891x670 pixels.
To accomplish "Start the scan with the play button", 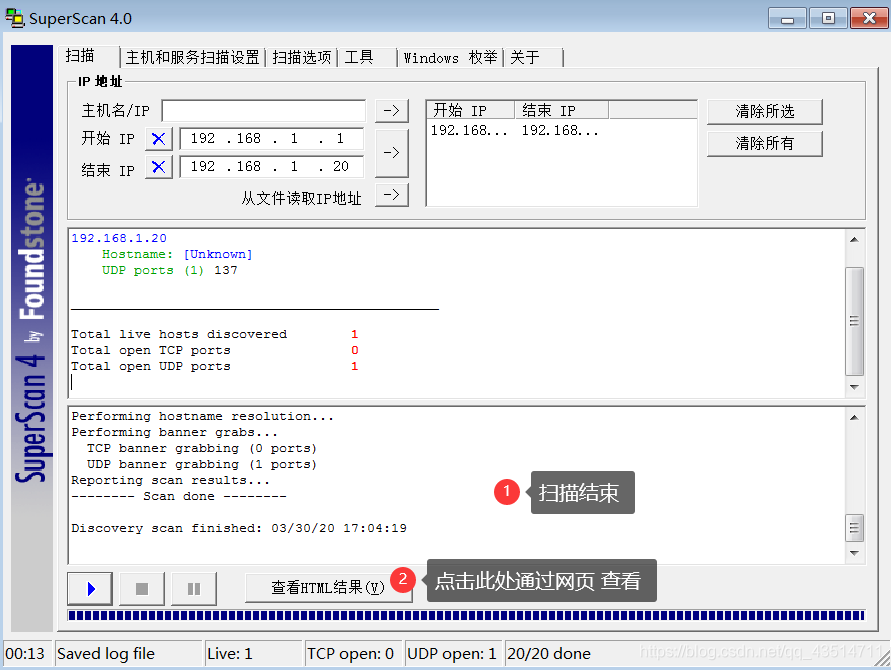I will (x=90, y=589).
